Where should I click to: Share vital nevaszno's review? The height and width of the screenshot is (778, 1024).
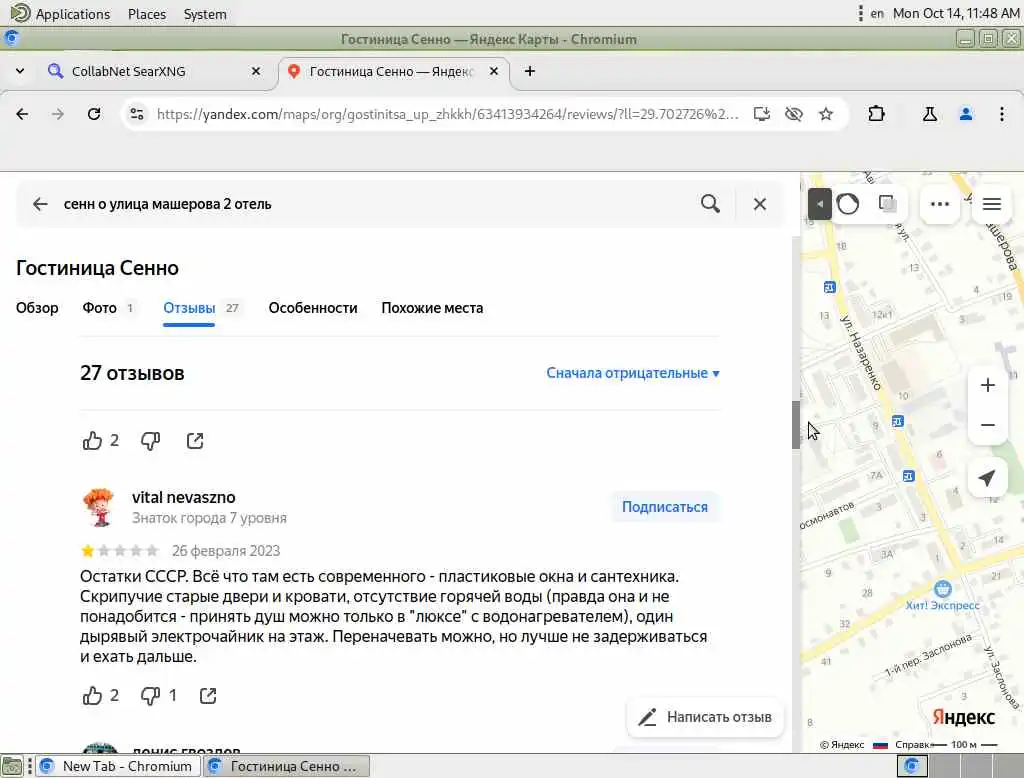208,696
